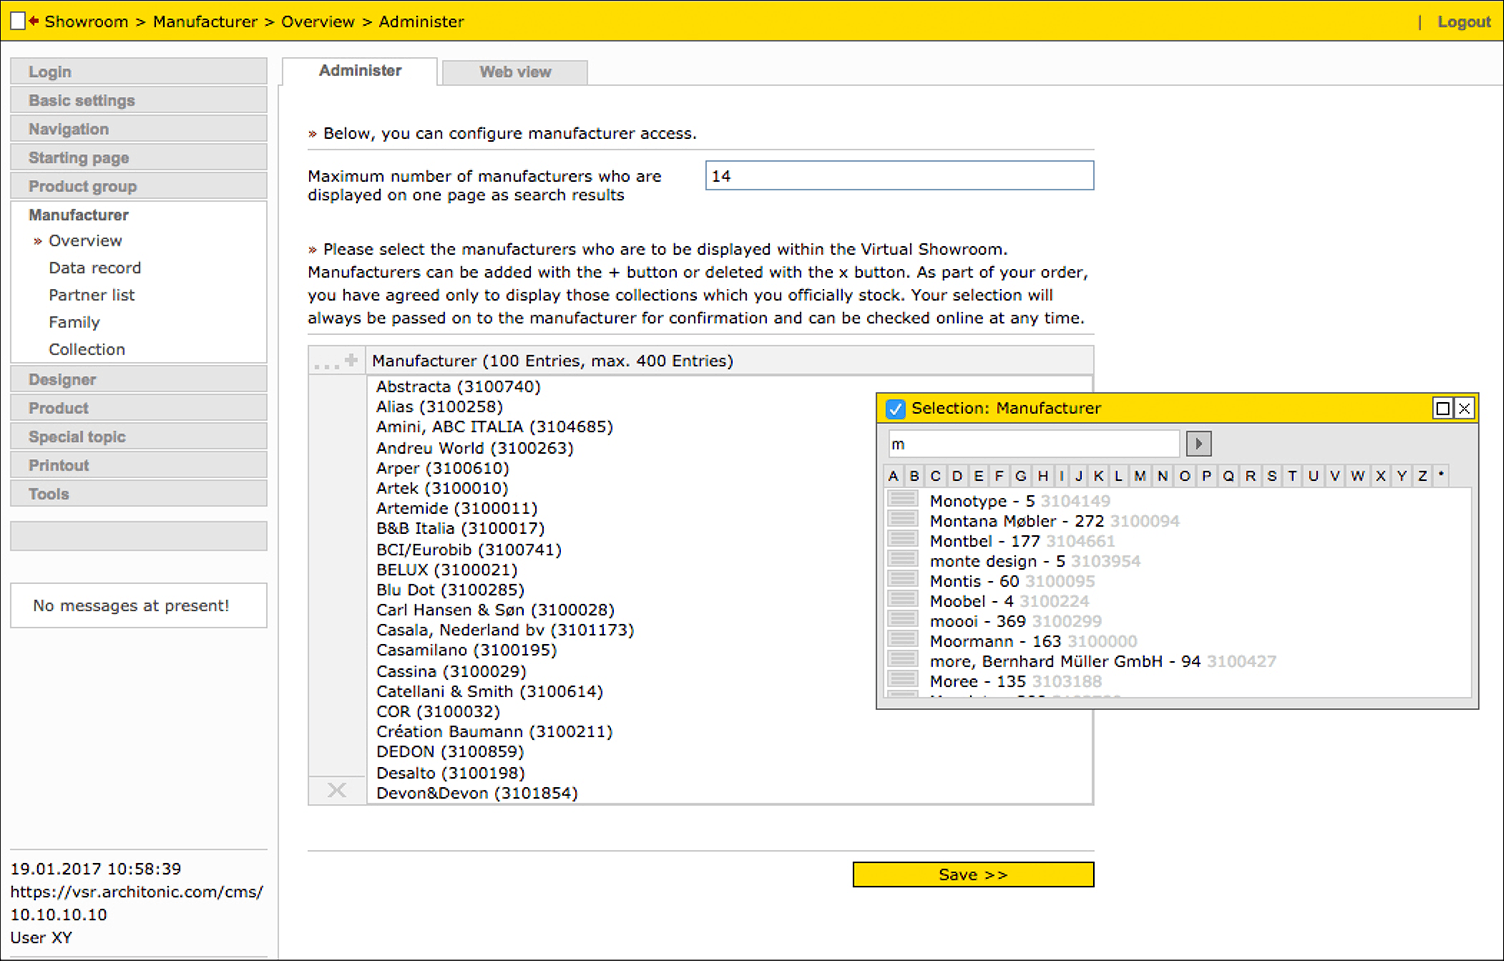Viewport: 1504px width, 961px height.
Task: Select Collection under Manufacturer
Action: click(87, 349)
